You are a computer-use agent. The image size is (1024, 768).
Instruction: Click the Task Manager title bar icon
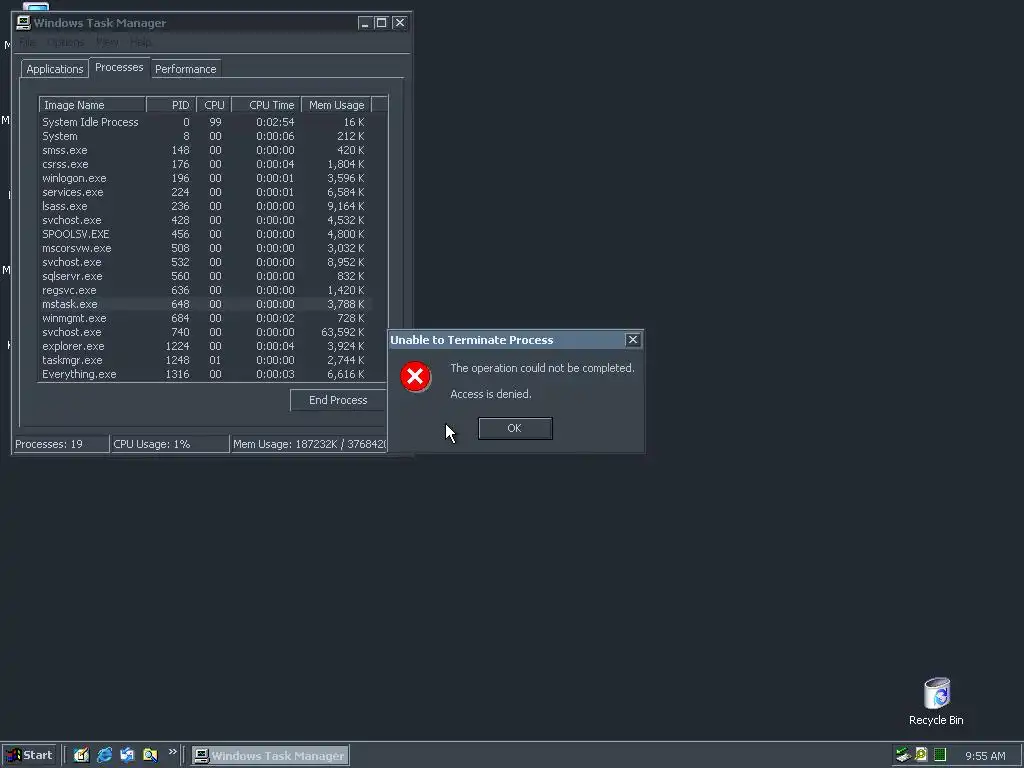pyautogui.click(x=24, y=23)
